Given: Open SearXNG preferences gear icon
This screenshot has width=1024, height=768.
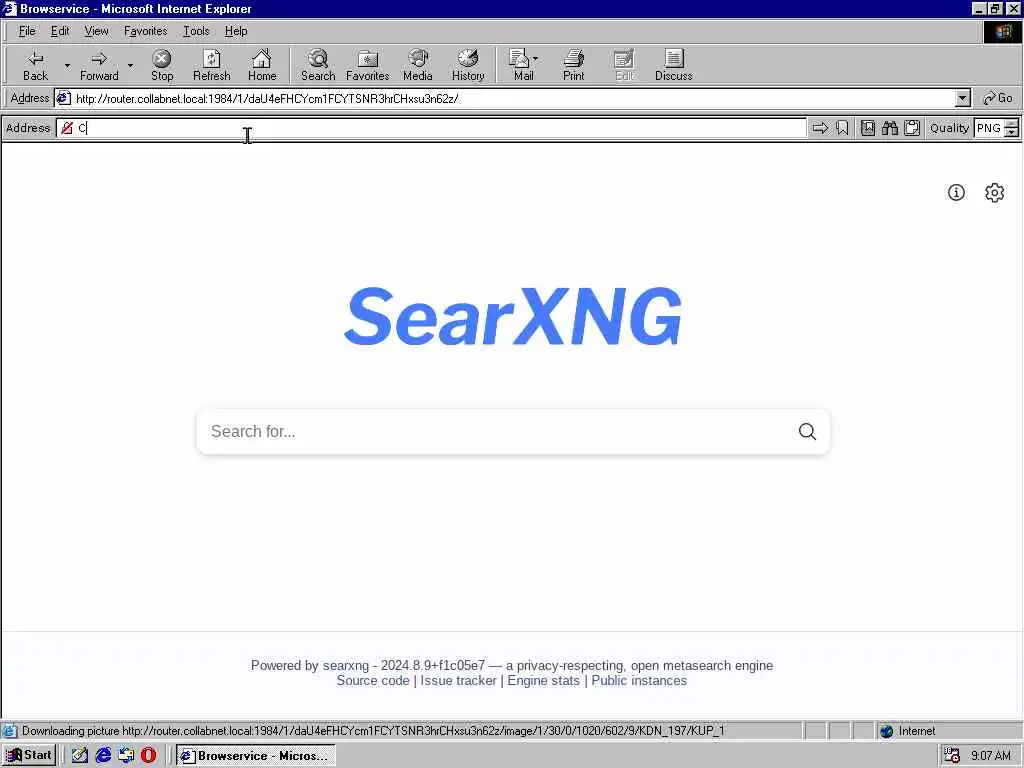Looking at the screenshot, I should pyautogui.click(x=994, y=193).
